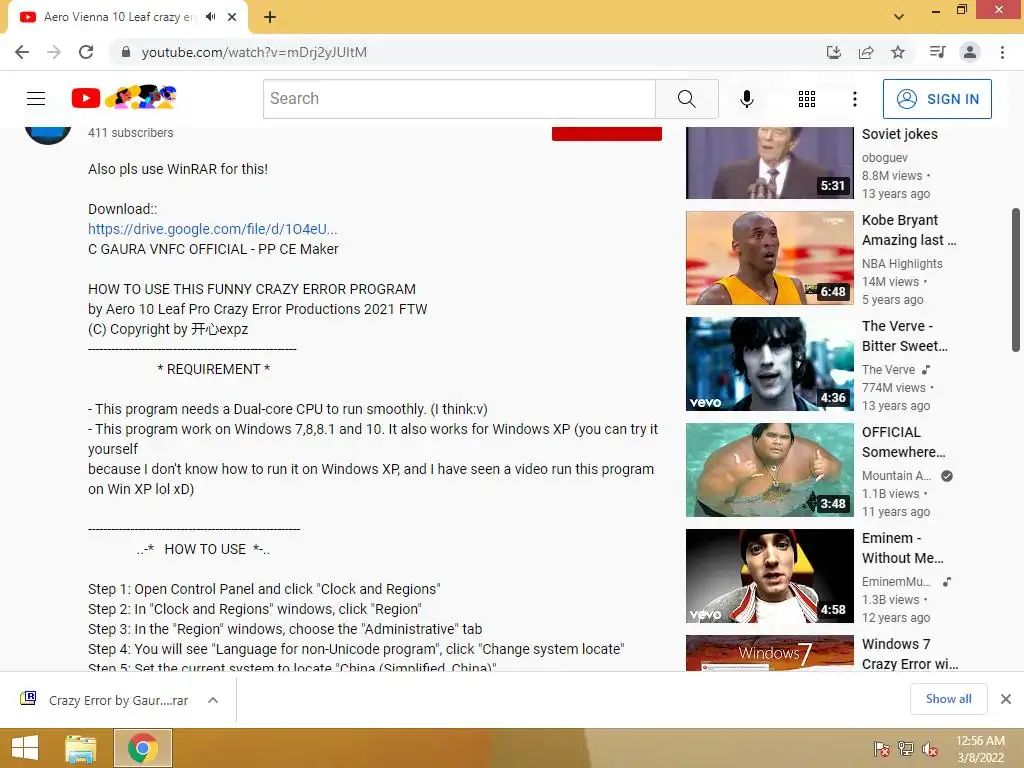Image resolution: width=1024 pixels, height=768 pixels.
Task: Bookmark this page with the star icon
Action: 898,52
